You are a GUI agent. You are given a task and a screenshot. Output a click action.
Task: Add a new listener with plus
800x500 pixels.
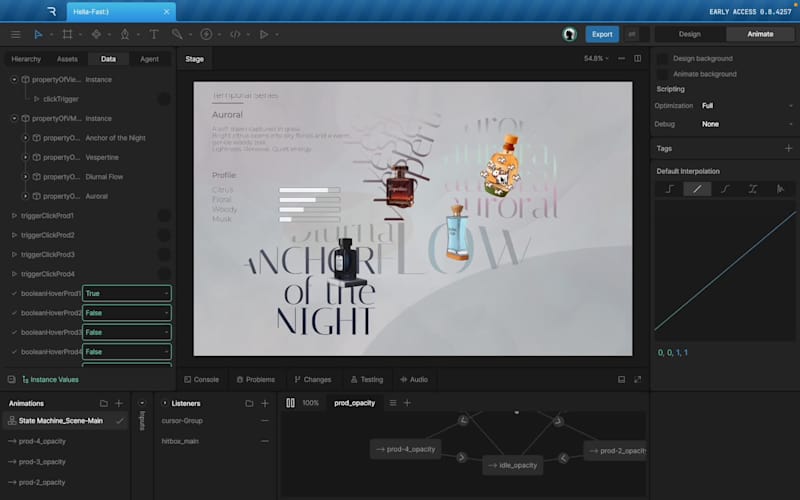coord(265,404)
